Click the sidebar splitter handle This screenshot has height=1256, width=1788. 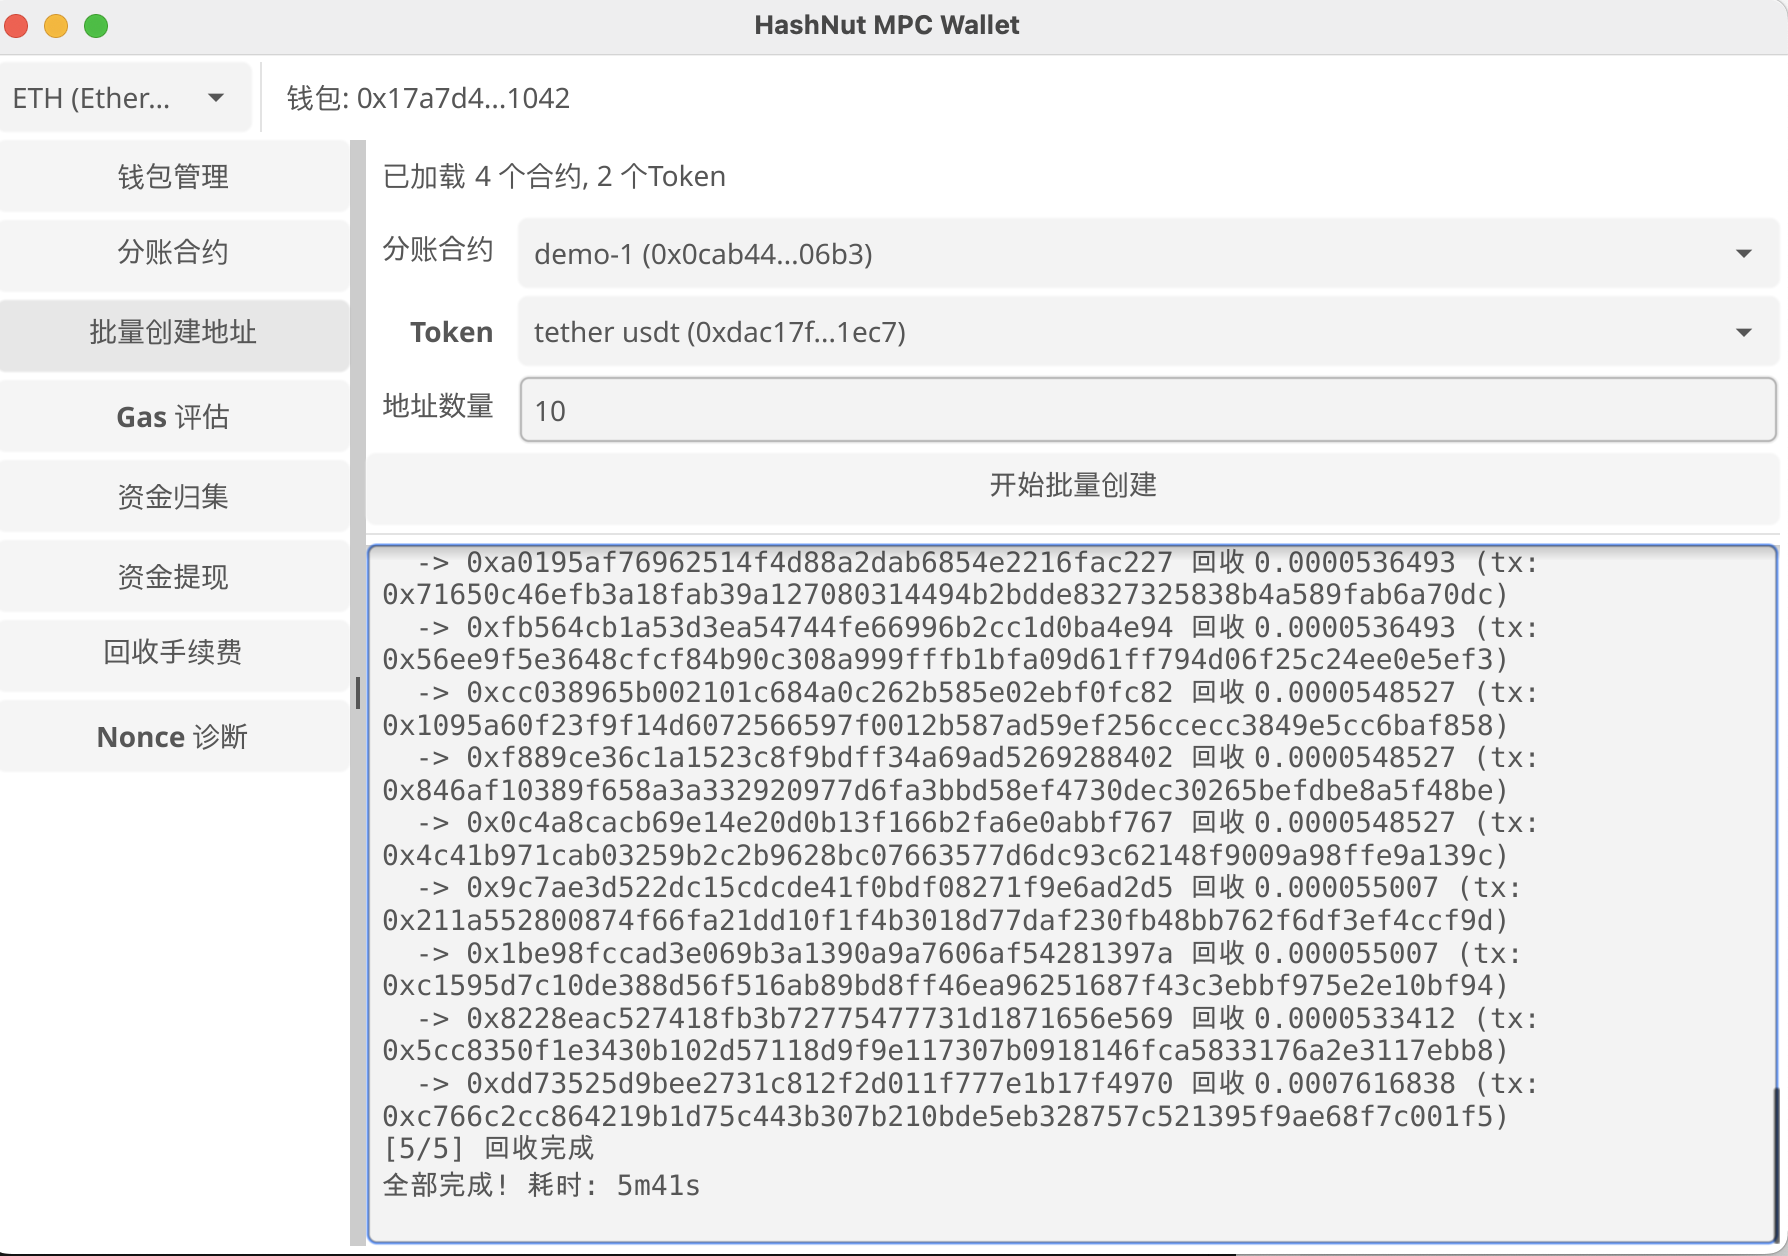tap(358, 693)
